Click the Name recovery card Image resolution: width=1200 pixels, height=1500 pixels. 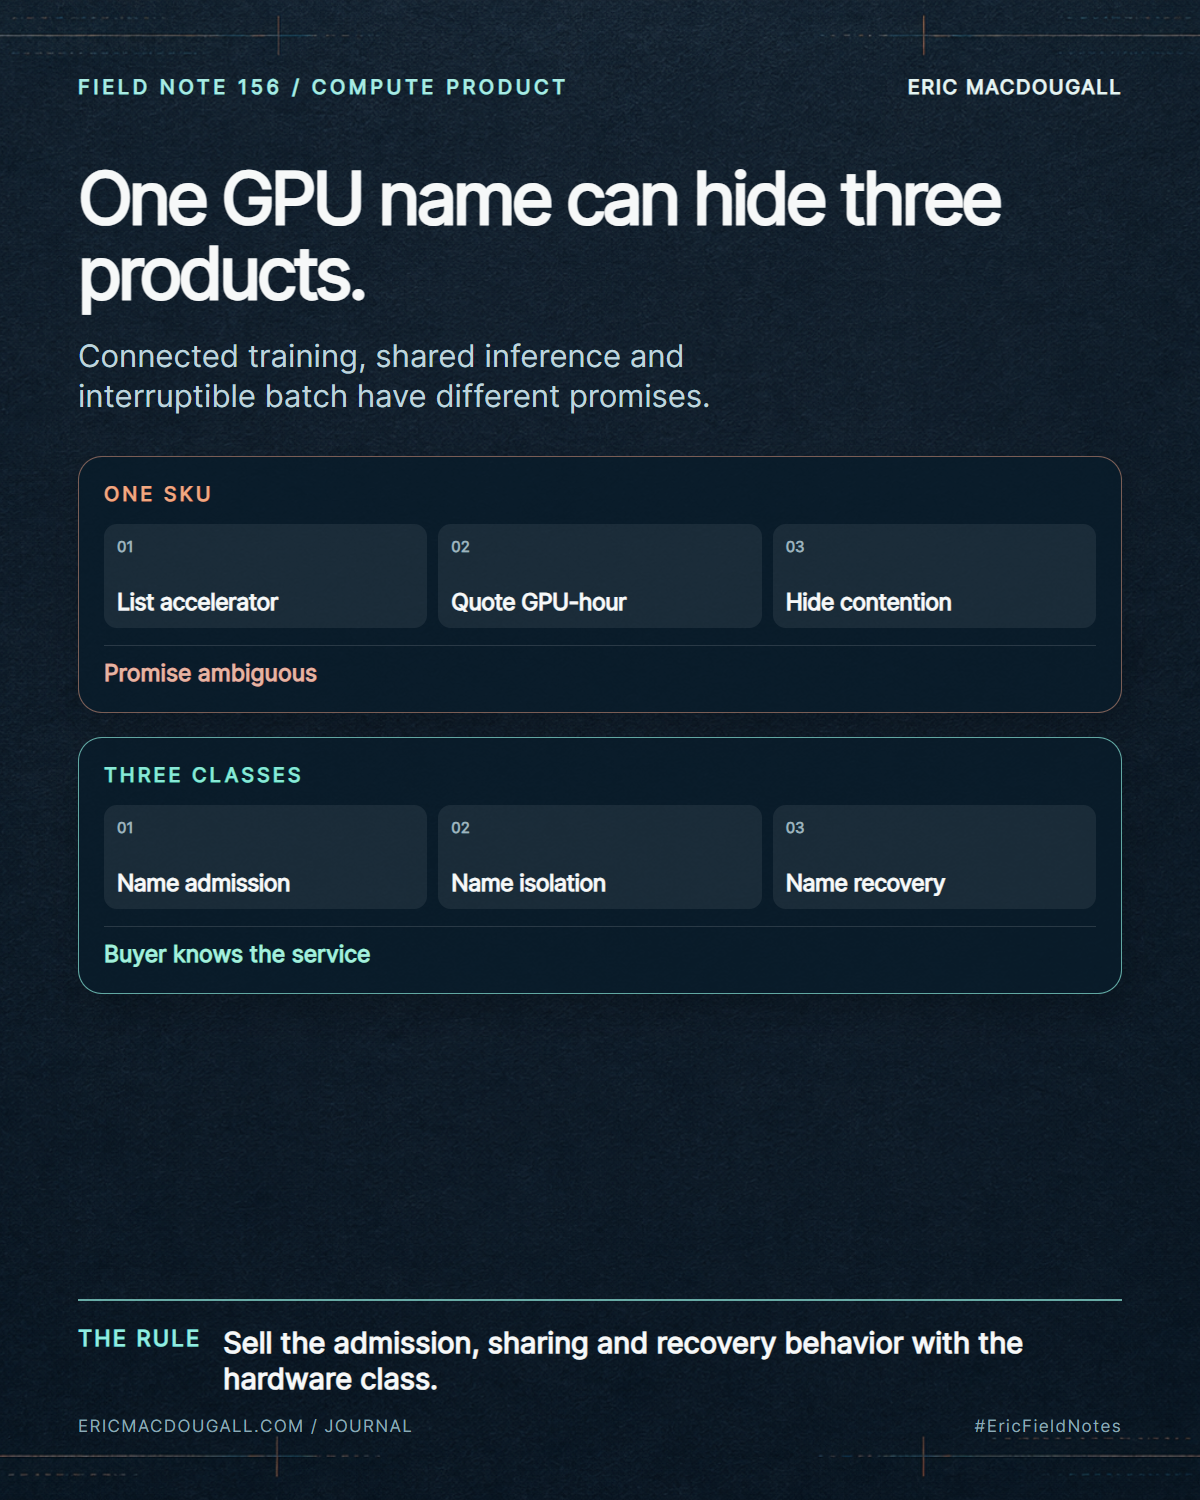pos(934,857)
